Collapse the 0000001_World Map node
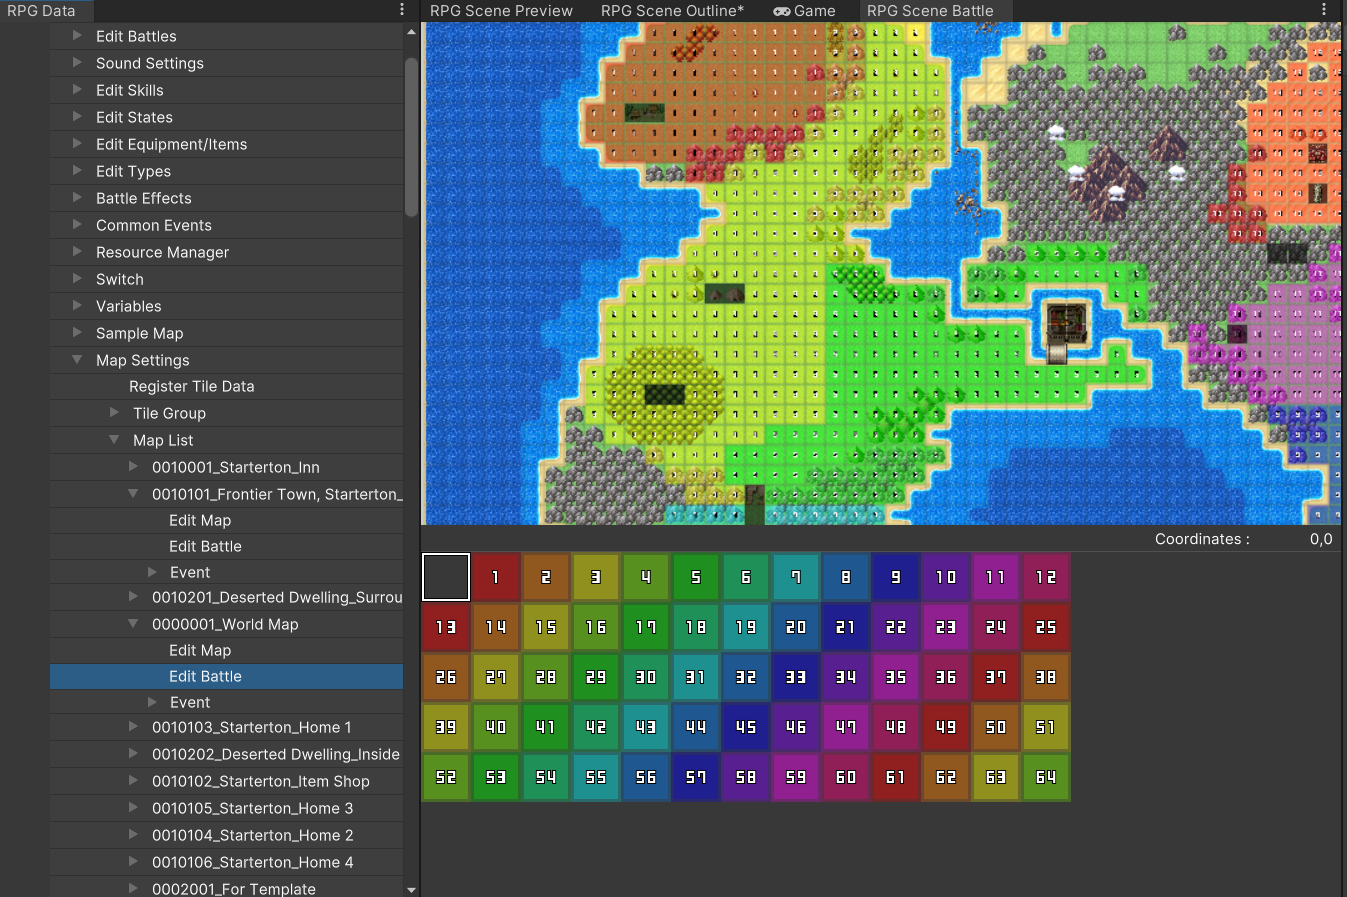This screenshot has height=897, width=1347. [x=133, y=623]
